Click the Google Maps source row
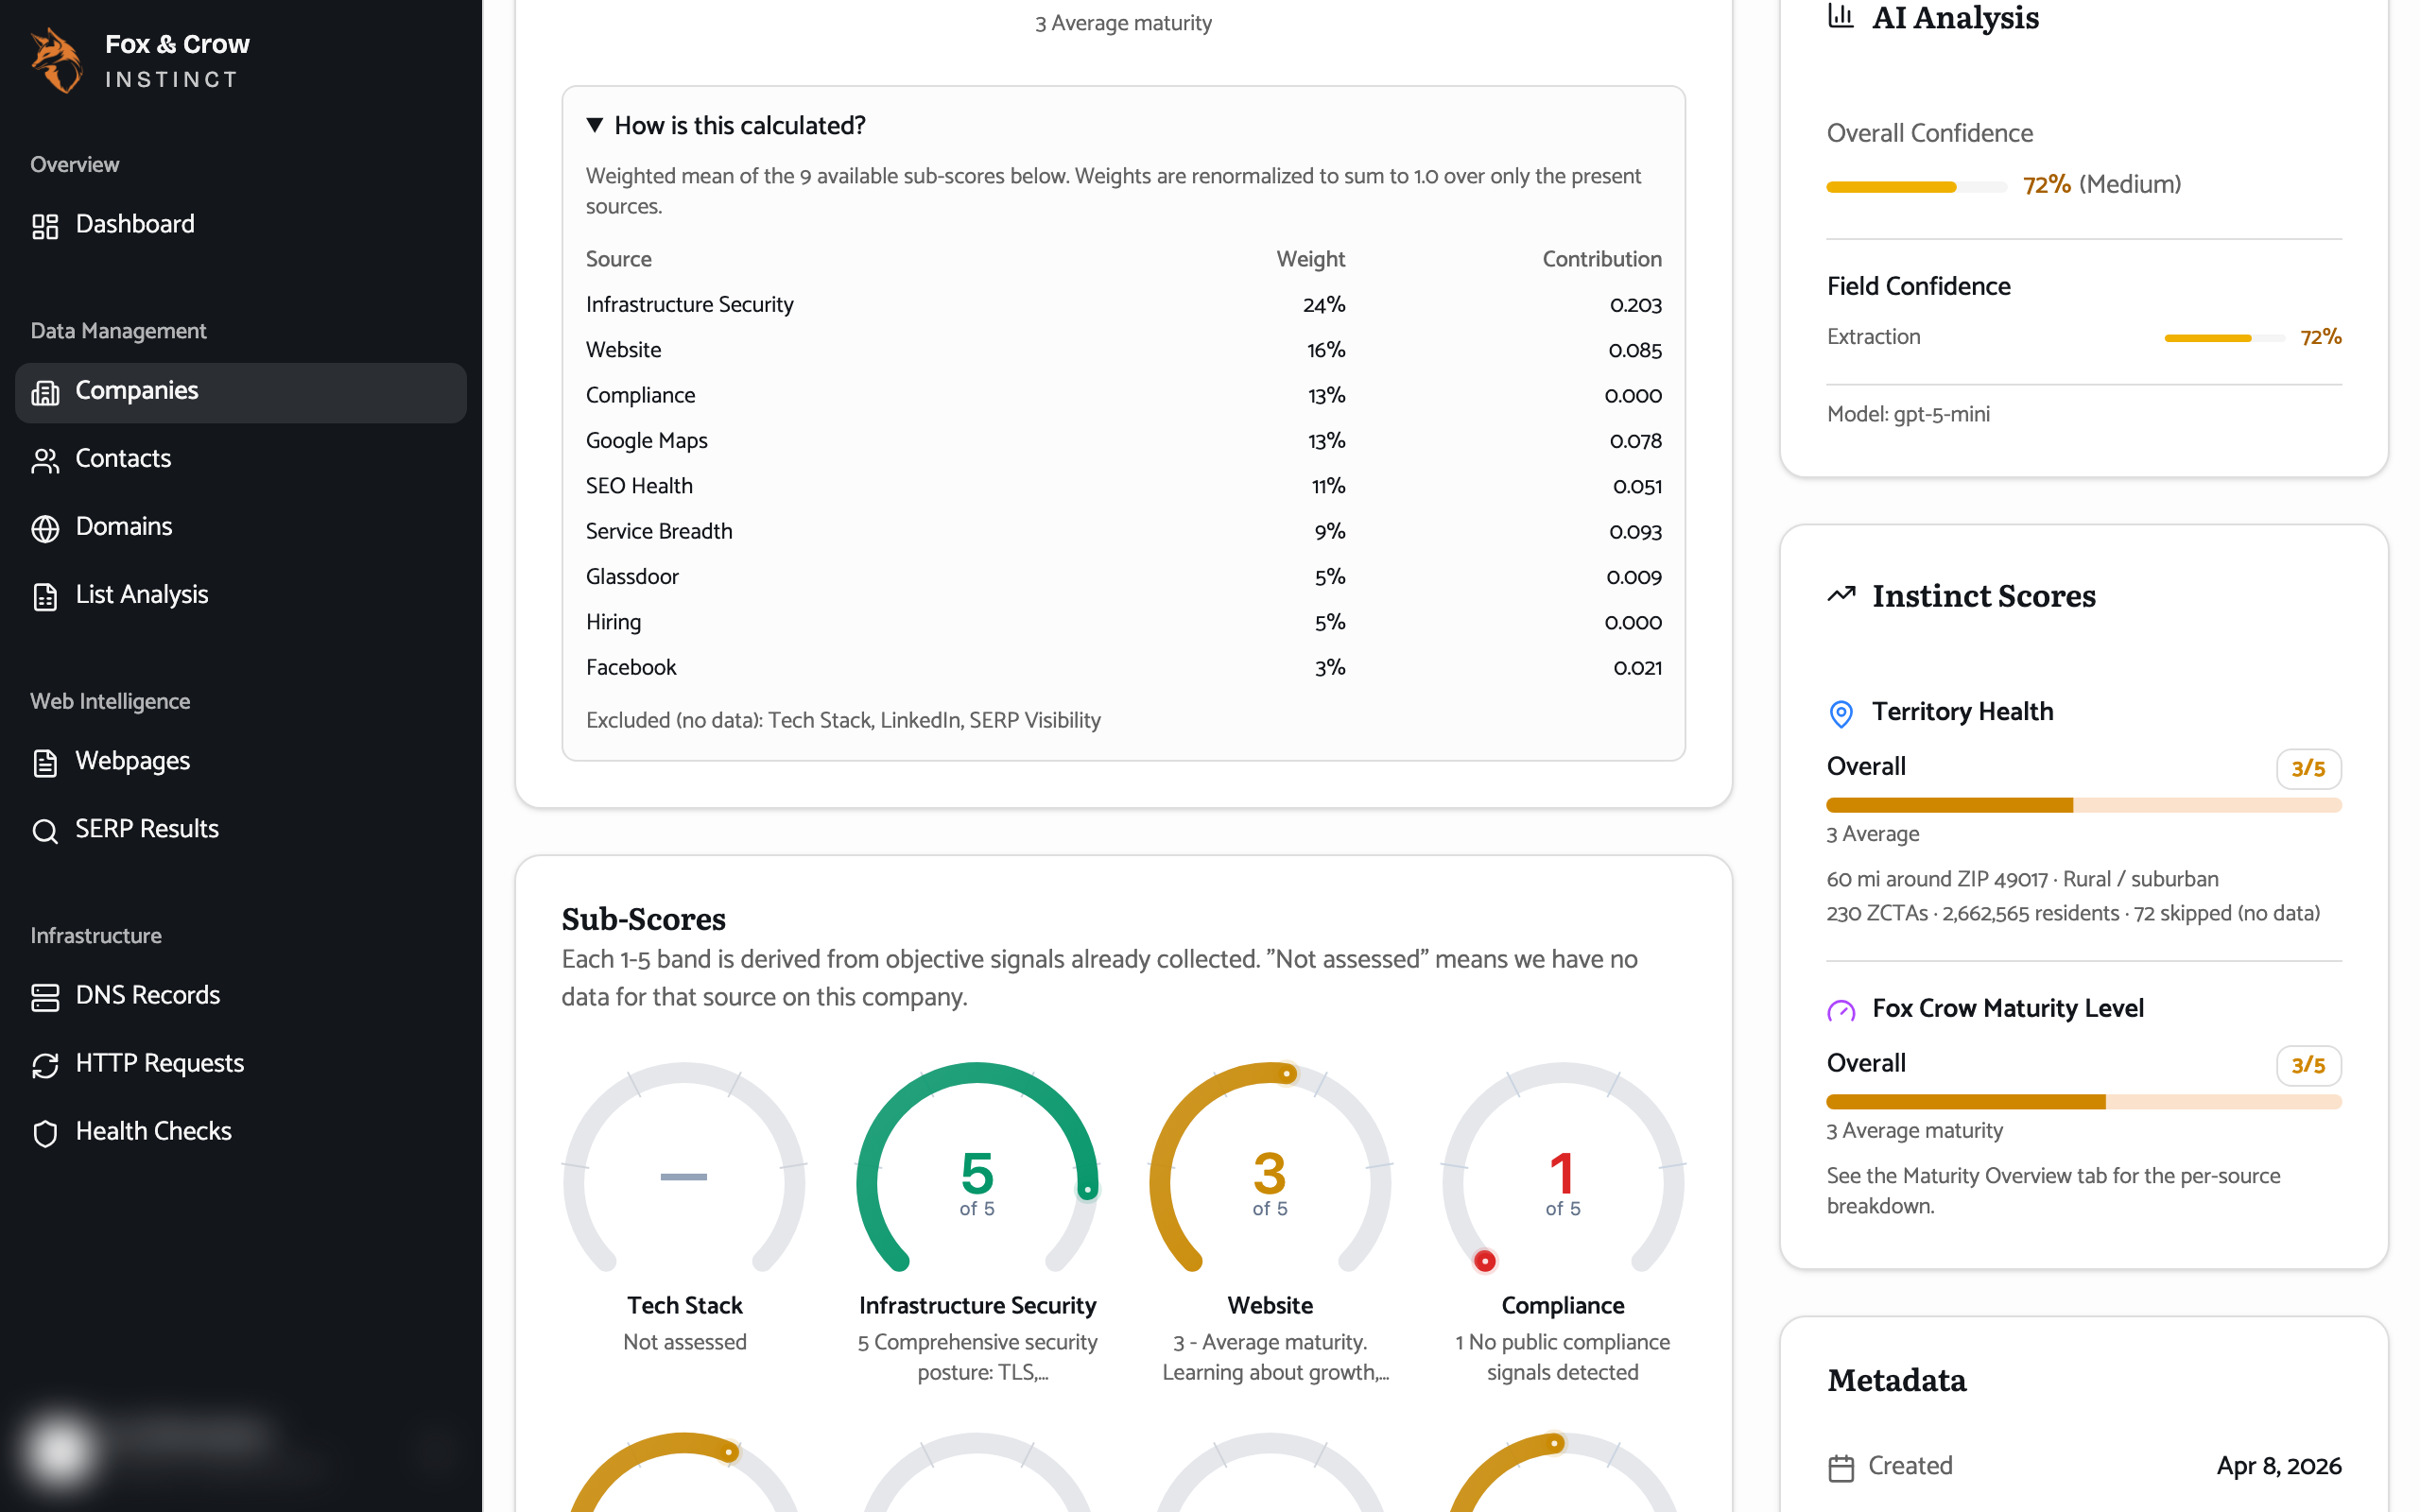The image size is (2420, 1512). tap(1124, 441)
